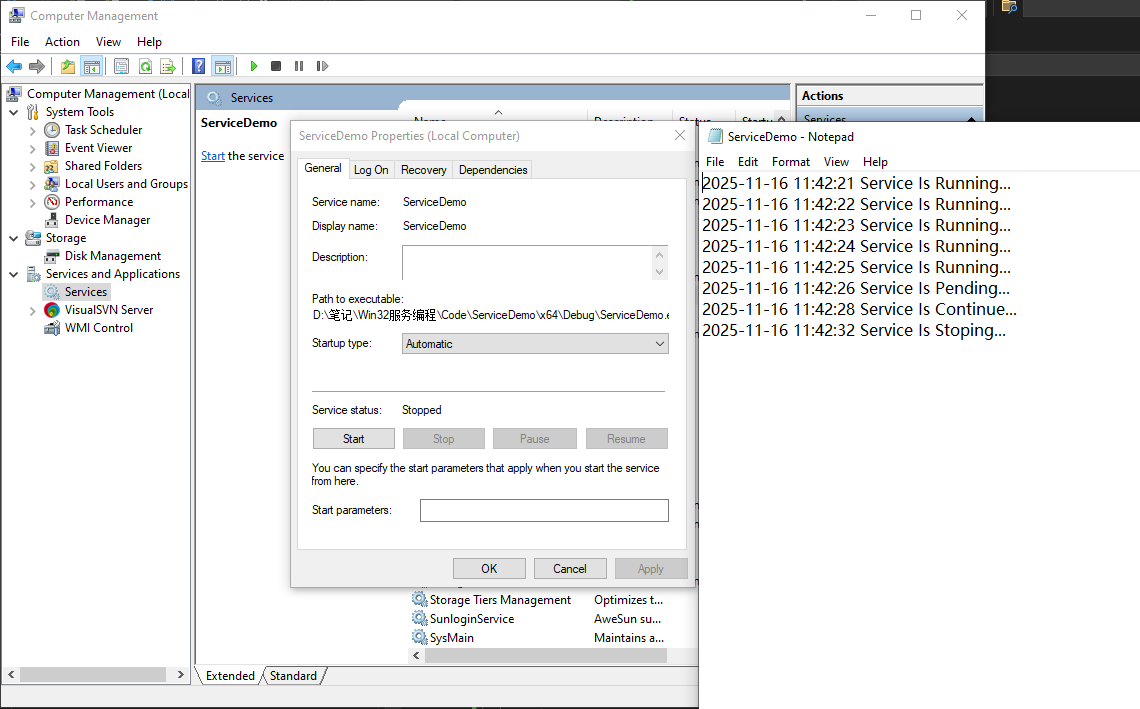Click the Start parameters input field
Viewport: 1140px width, 709px height.
pyautogui.click(x=545, y=510)
